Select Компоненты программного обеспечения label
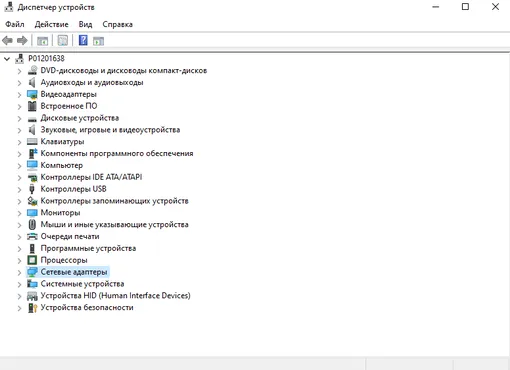The width and height of the screenshot is (510, 370). pos(117,153)
